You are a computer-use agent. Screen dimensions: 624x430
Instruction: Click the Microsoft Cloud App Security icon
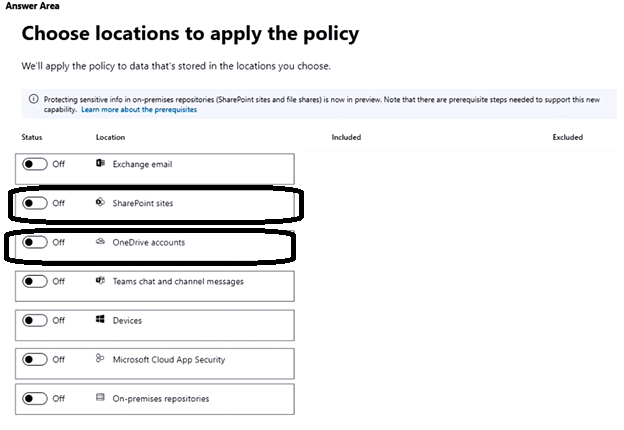pos(100,359)
